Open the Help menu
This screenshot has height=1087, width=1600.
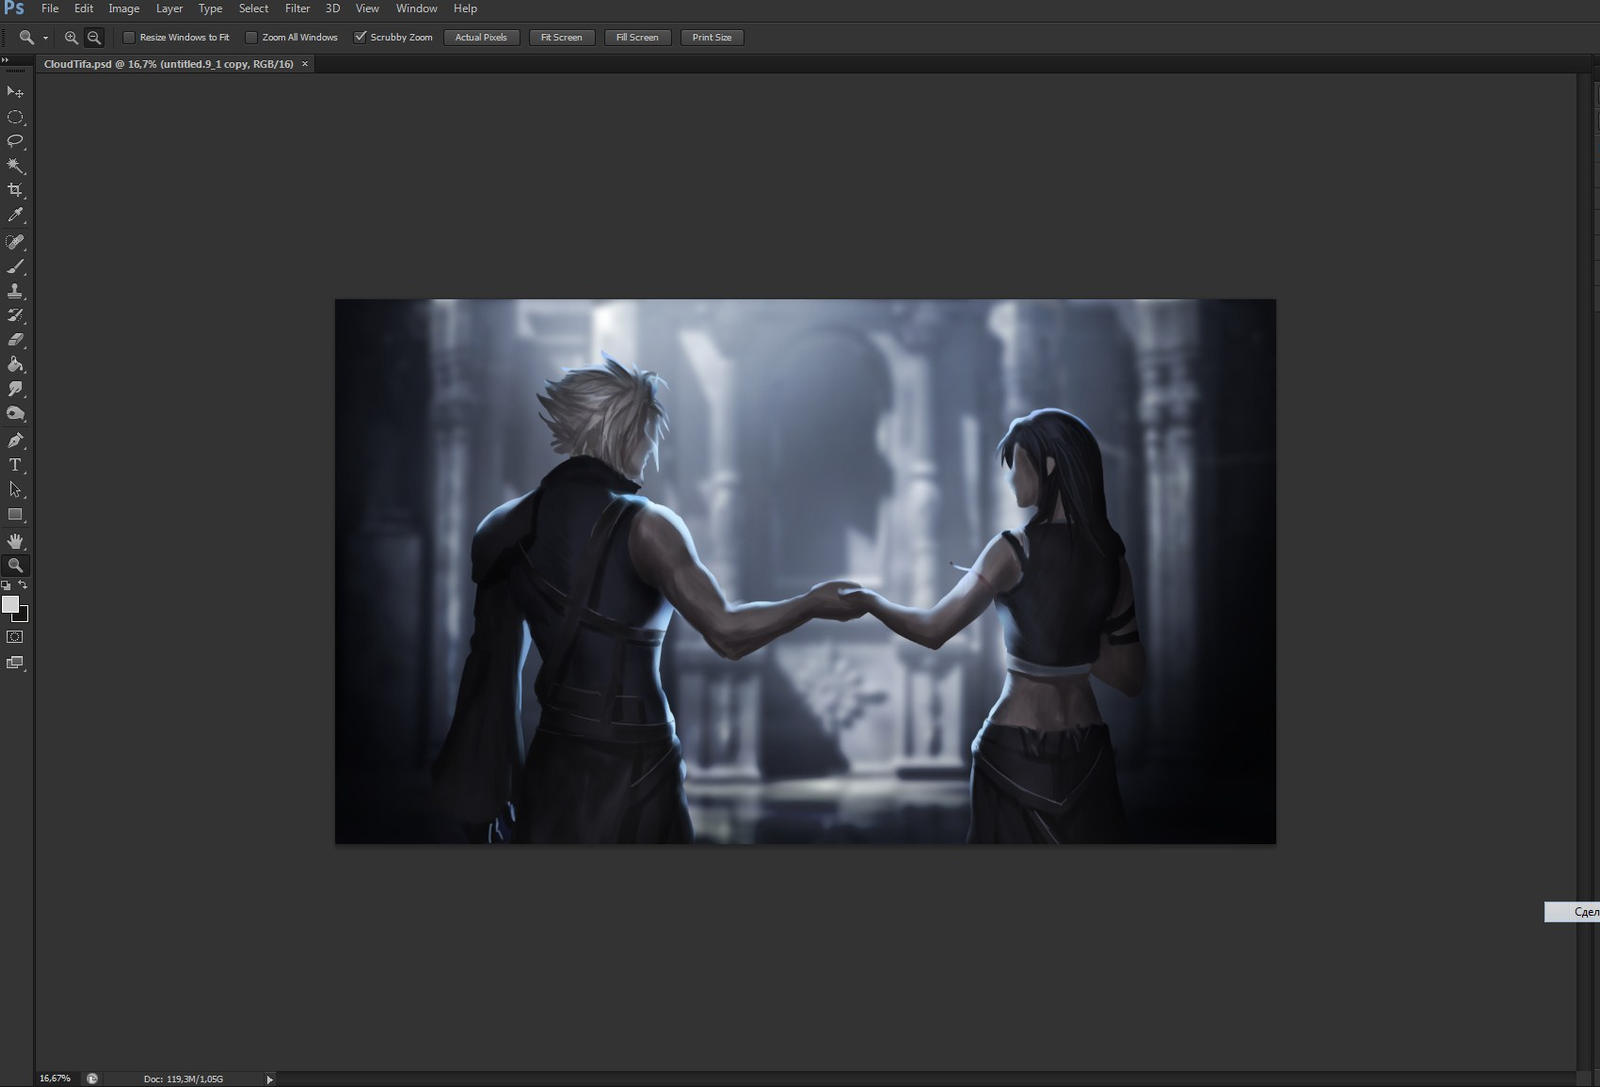pyautogui.click(x=465, y=8)
